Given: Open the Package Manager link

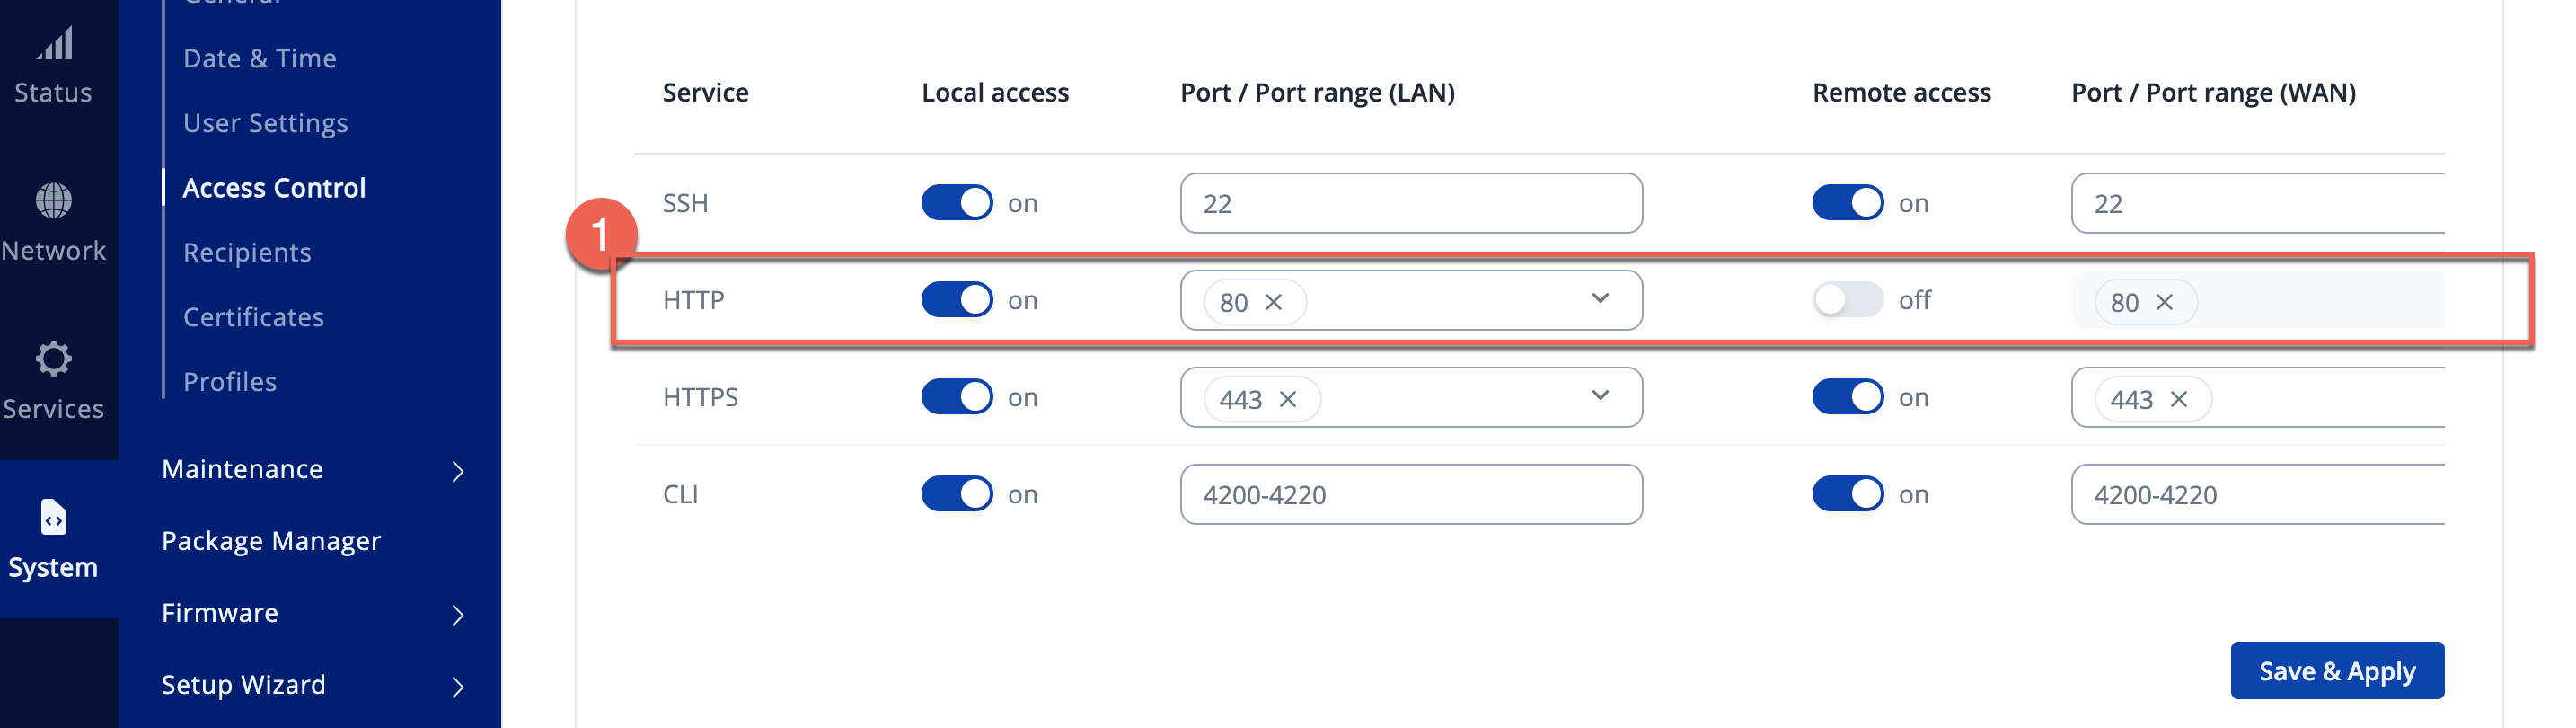Looking at the screenshot, I should [271, 541].
